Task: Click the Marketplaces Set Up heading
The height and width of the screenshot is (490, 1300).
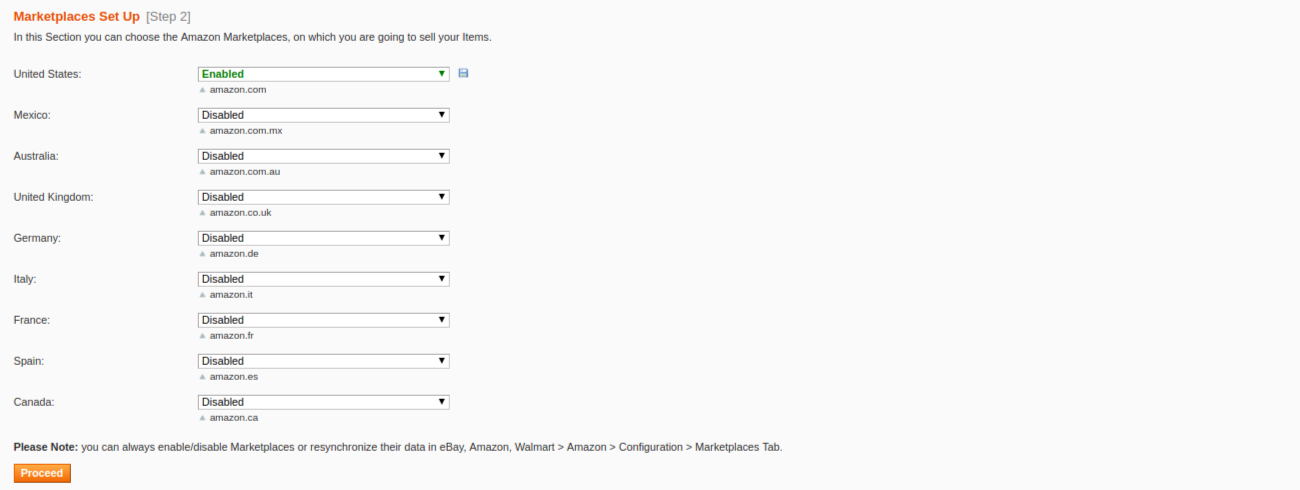Action: [x=76, y=17]
